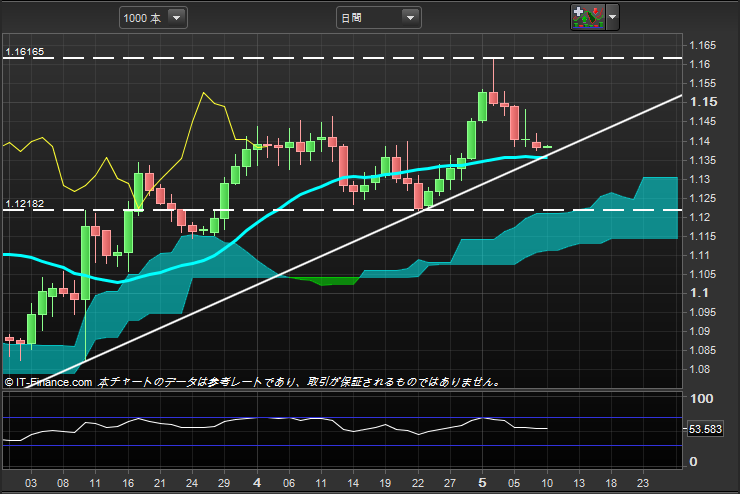Image resolution: width=740 pixels, height=494 pixels.
Task: Click the 1.135 price axis label
Action: [x=702, y=160]
